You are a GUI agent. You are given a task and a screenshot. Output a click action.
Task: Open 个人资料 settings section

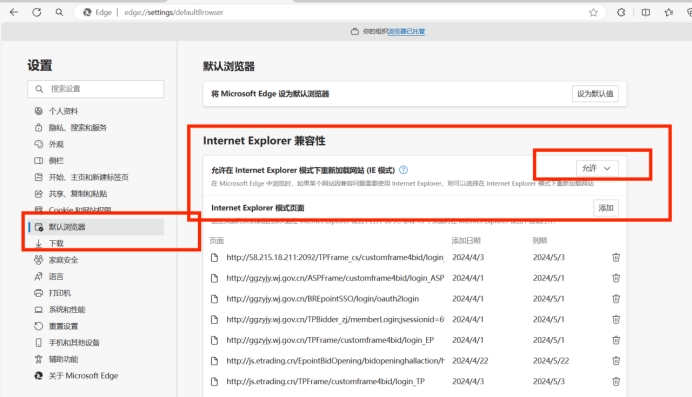click(x=63, y=111)
